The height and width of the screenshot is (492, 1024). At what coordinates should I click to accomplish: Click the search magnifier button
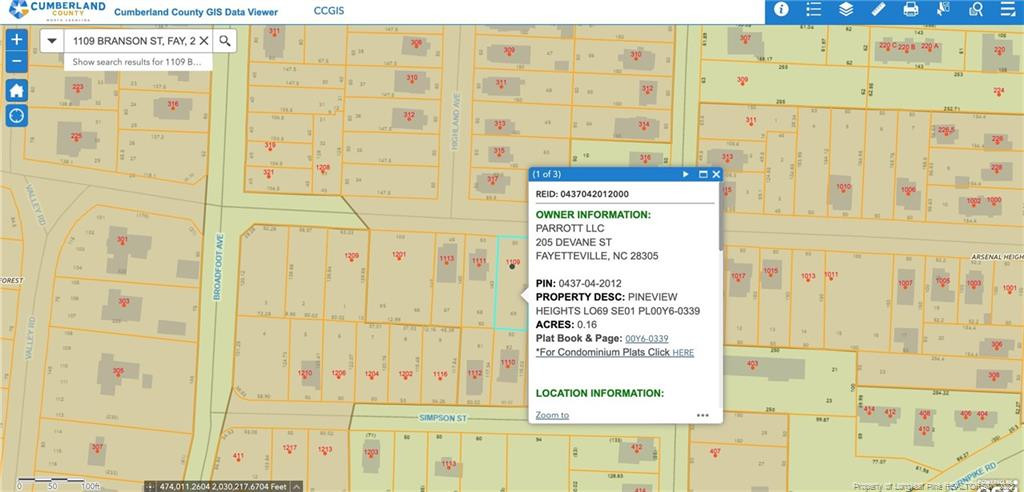(x=226, y=41)
